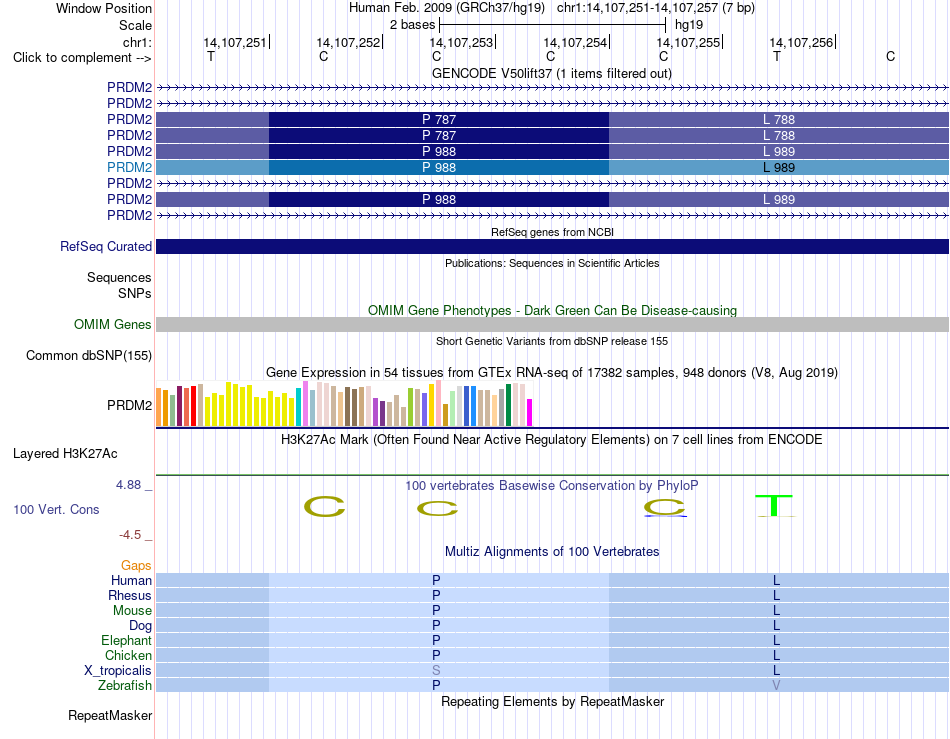Screen dimensions: 950x739
Task: Click the Human species label
Action: click(x=131, y=580)
